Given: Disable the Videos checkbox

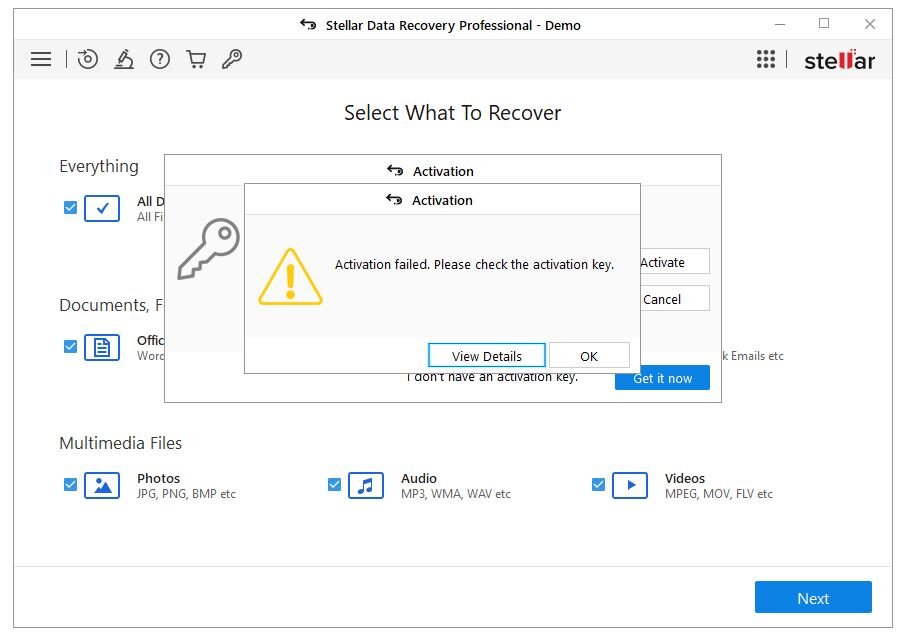Looking at the screenshot, I should pyautogui.click(x=598, y=485).
